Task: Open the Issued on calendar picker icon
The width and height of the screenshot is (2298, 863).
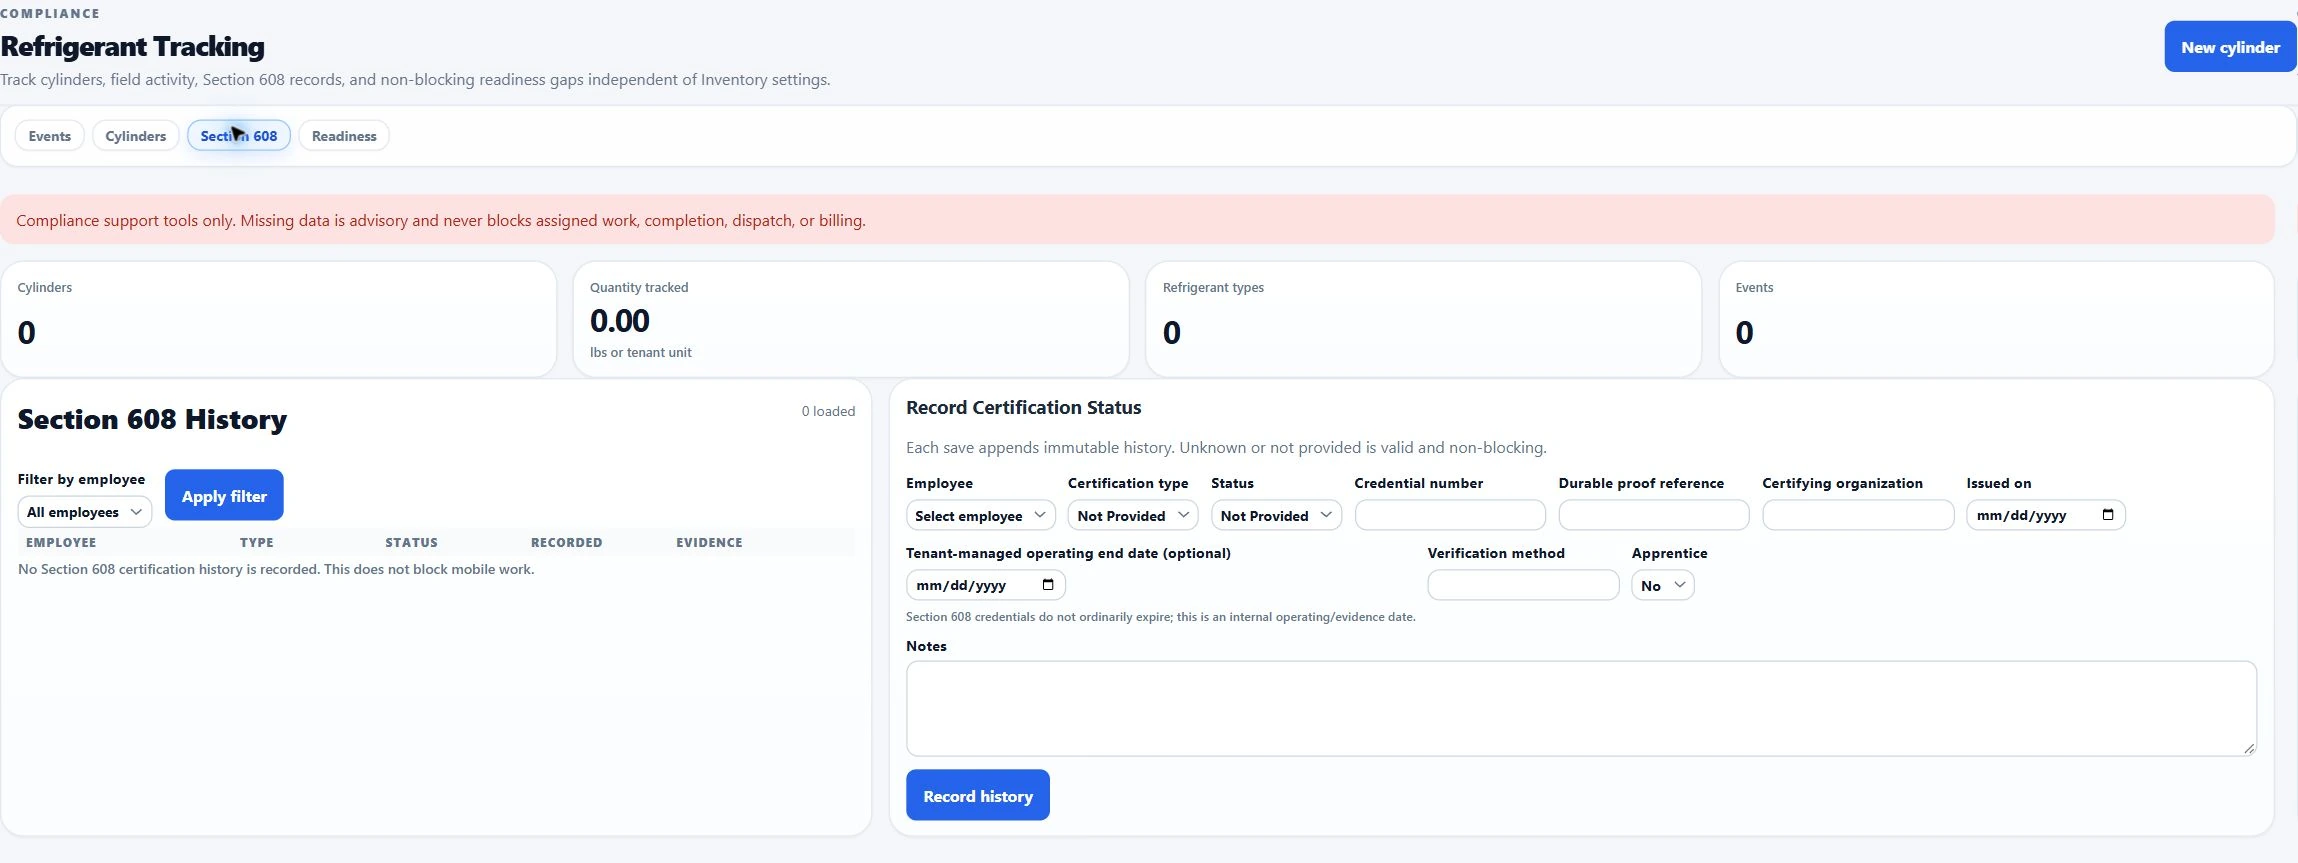Action: [2108, 515]
